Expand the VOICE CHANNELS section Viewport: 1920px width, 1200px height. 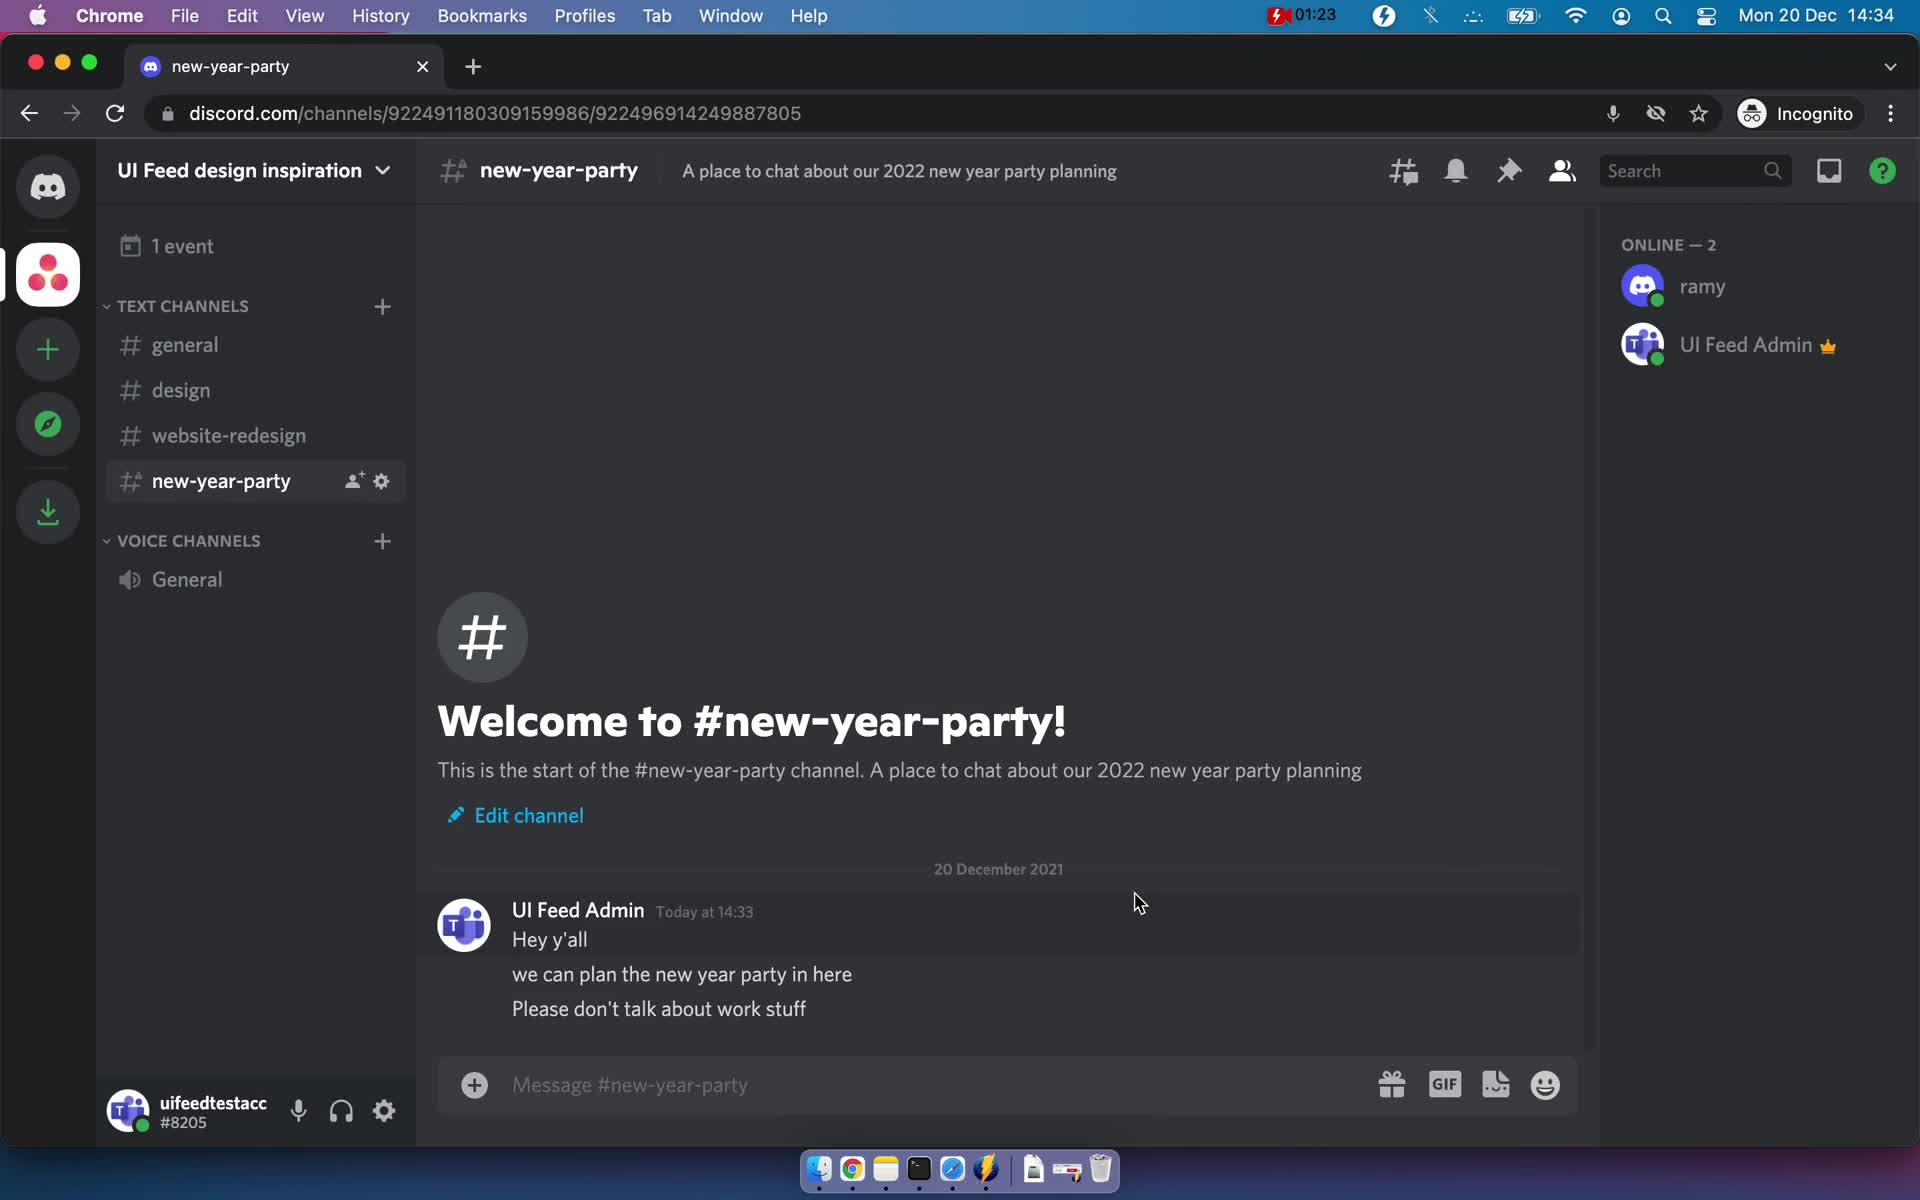tap(188, 539)
